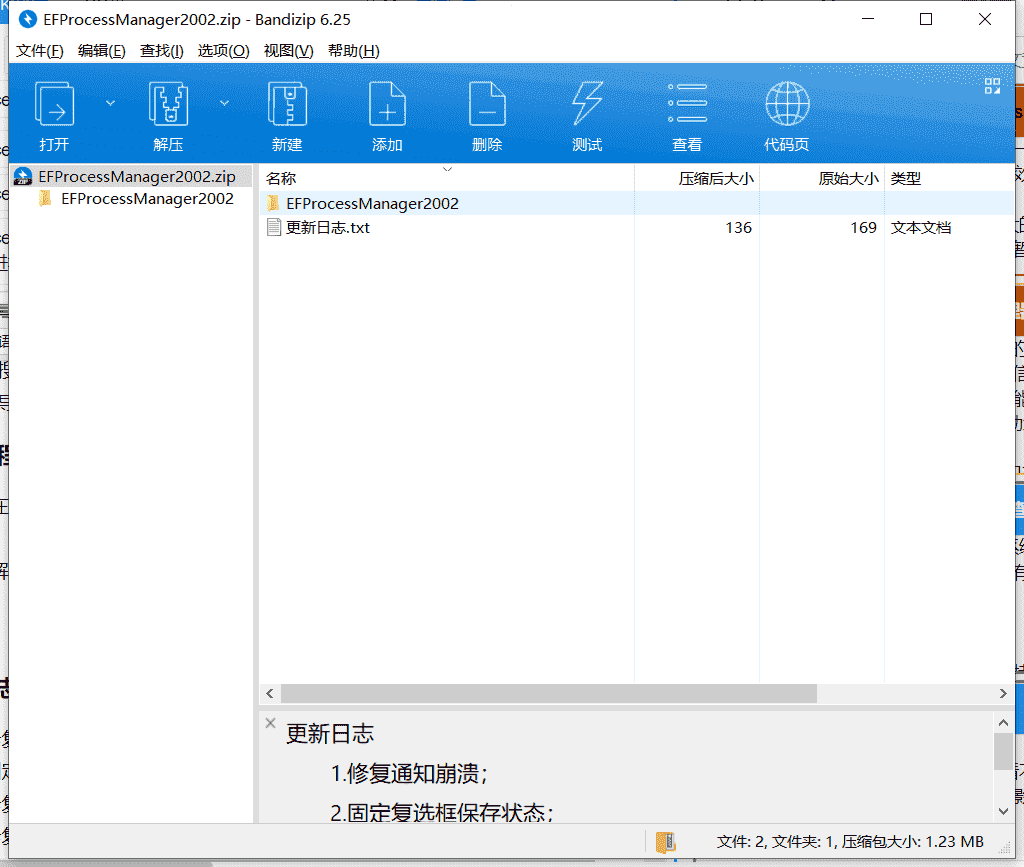Click the Add (添加) files icon

387,104
